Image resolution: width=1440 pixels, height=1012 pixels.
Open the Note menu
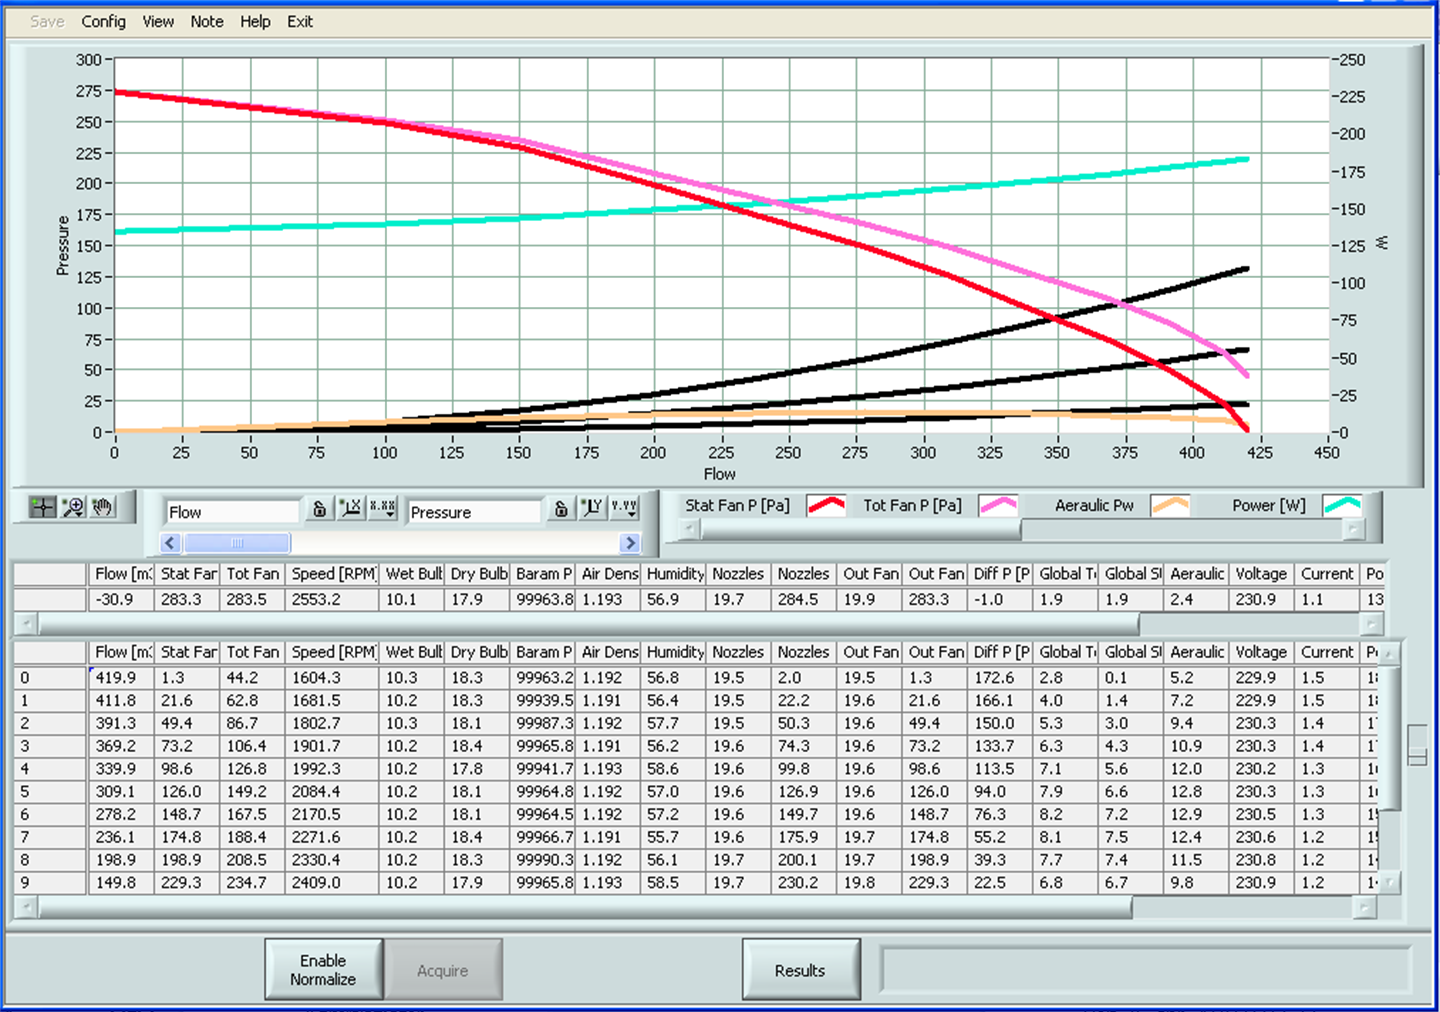coord(207,21)
